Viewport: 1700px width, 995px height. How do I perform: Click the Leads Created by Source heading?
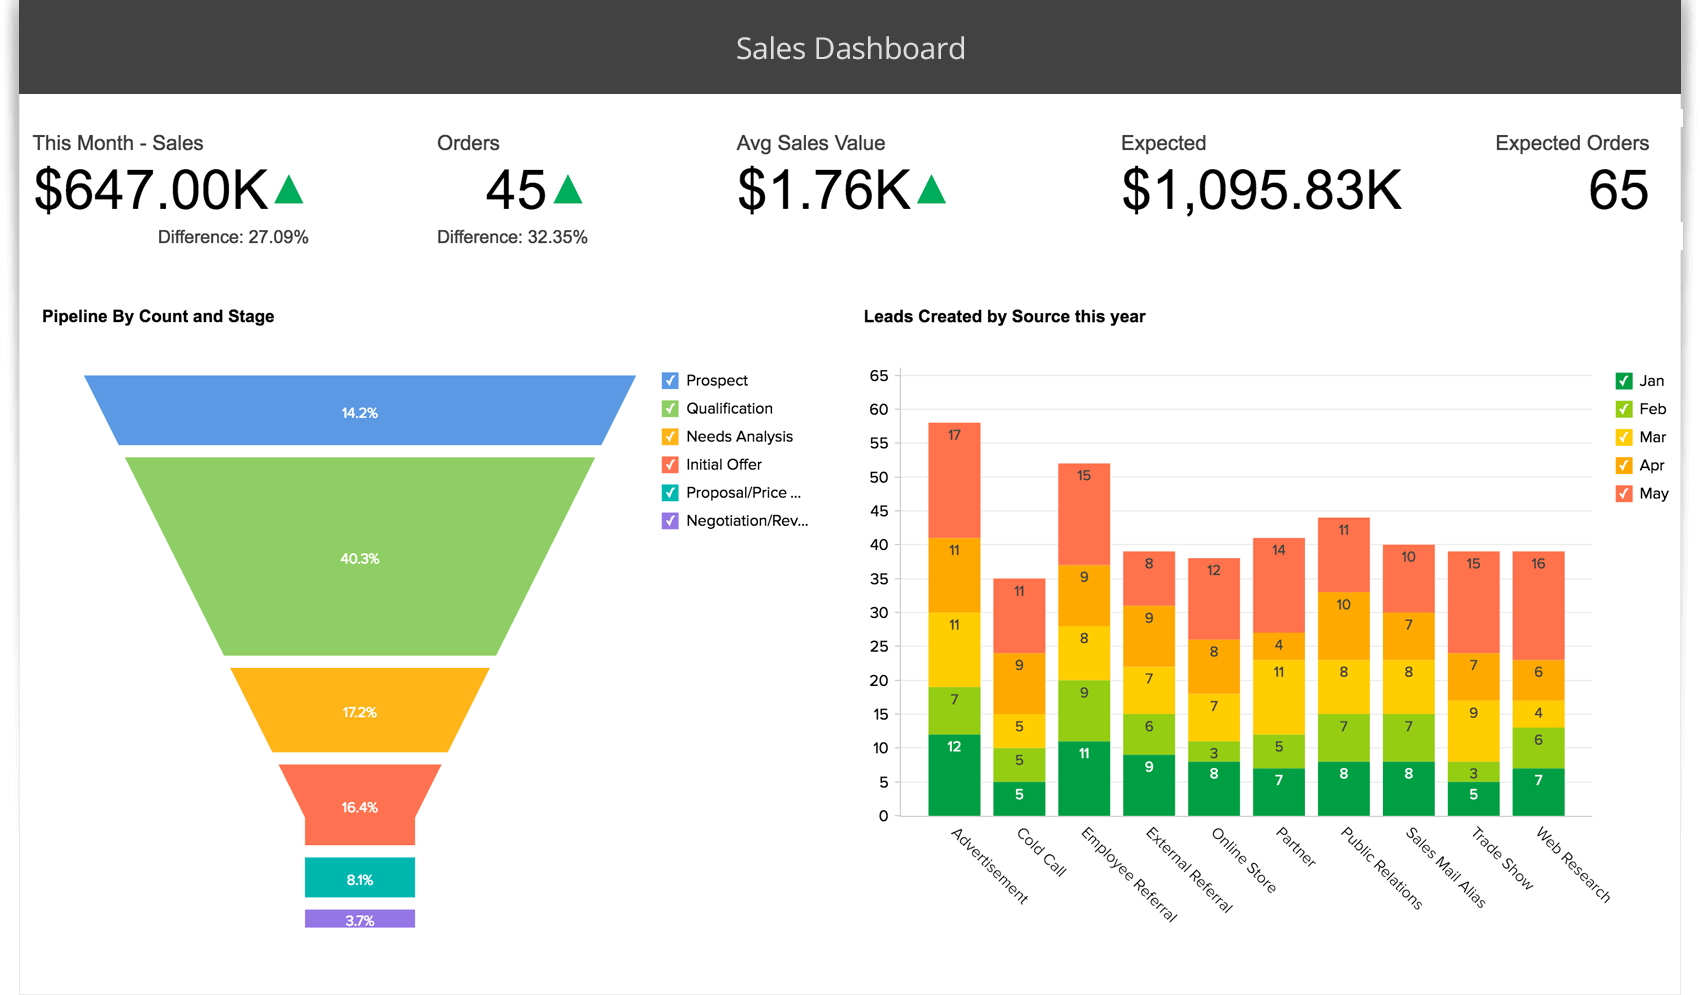pyautogui.click(x=1005, y=316)
